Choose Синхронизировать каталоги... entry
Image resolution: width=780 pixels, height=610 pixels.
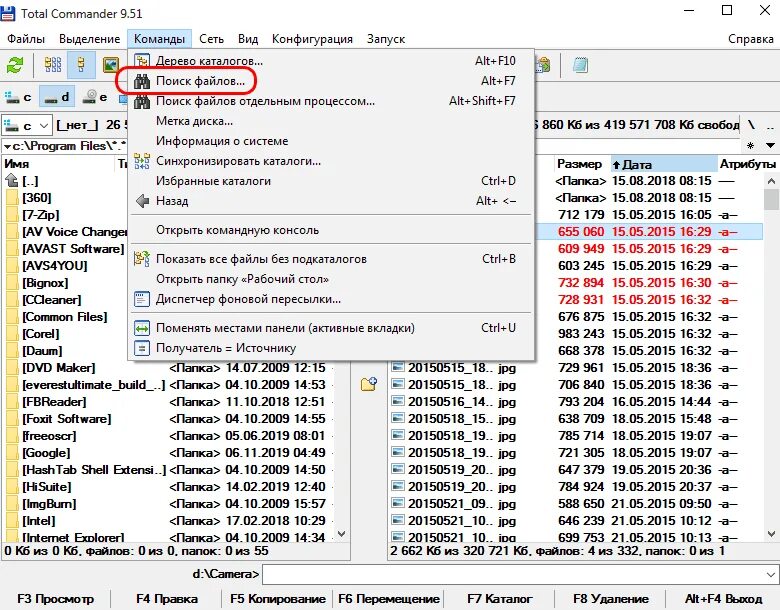click(x=331, y=161)
